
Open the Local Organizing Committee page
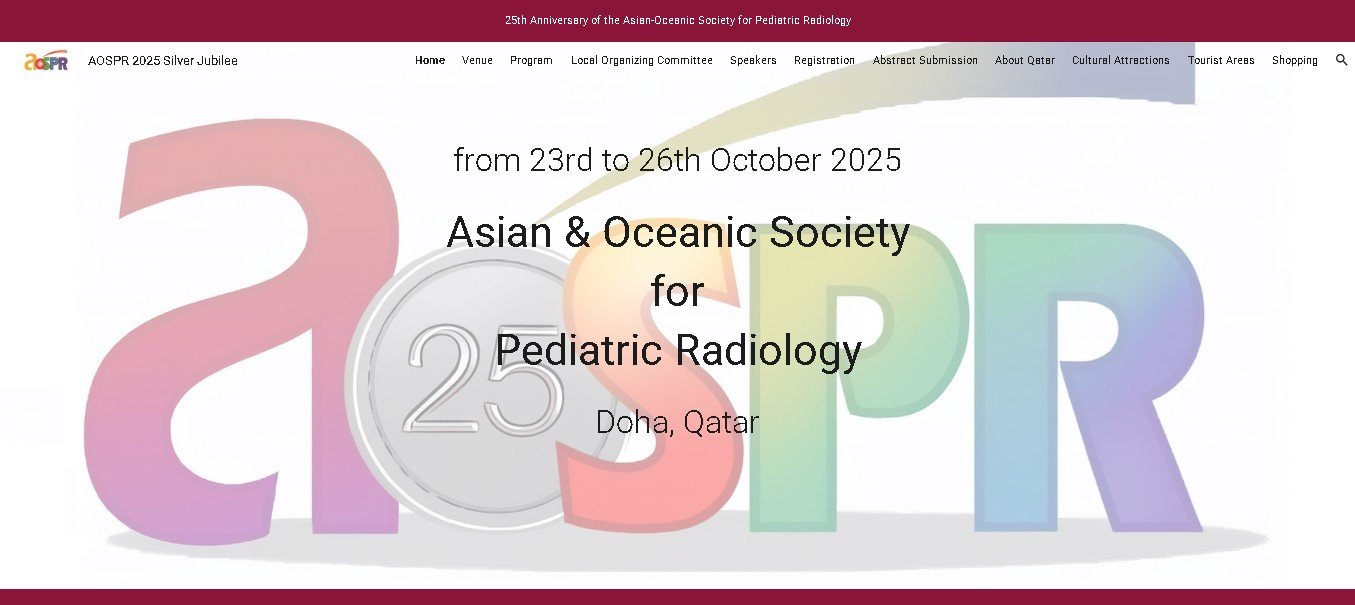[x=642, y=60]
